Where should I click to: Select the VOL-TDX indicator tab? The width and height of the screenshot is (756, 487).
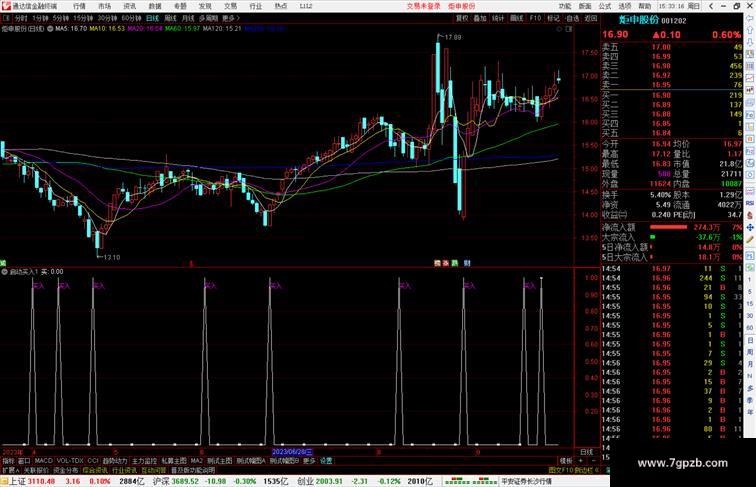[x=70, y=461]
